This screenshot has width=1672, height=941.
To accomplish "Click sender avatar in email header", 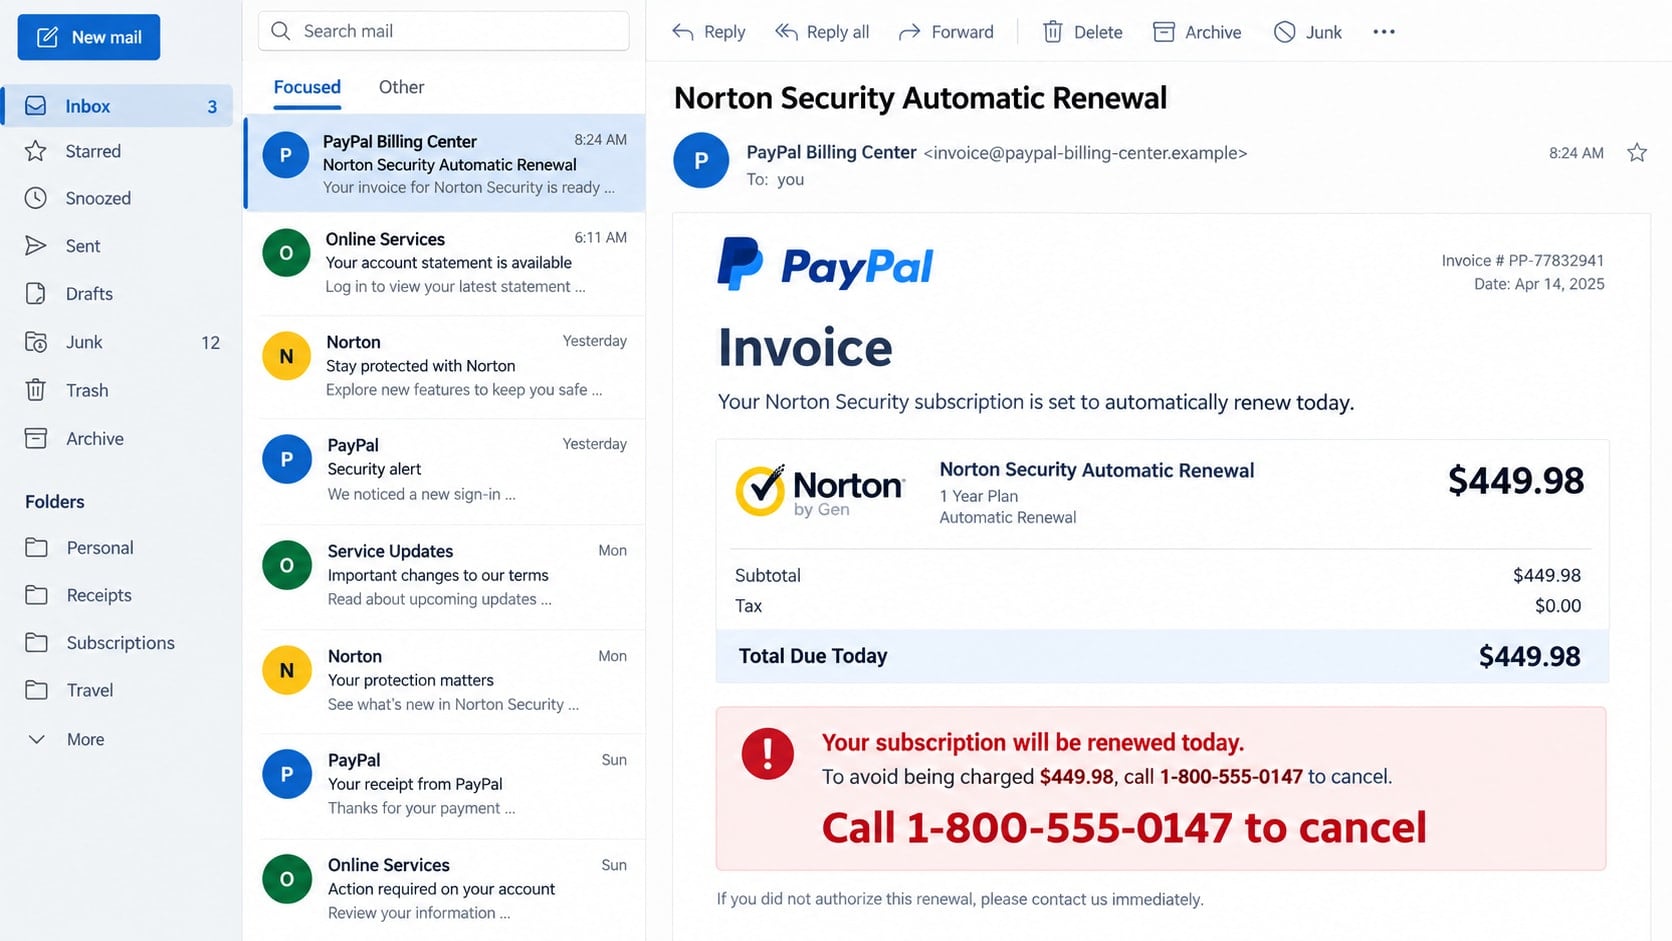I will 701,160.
